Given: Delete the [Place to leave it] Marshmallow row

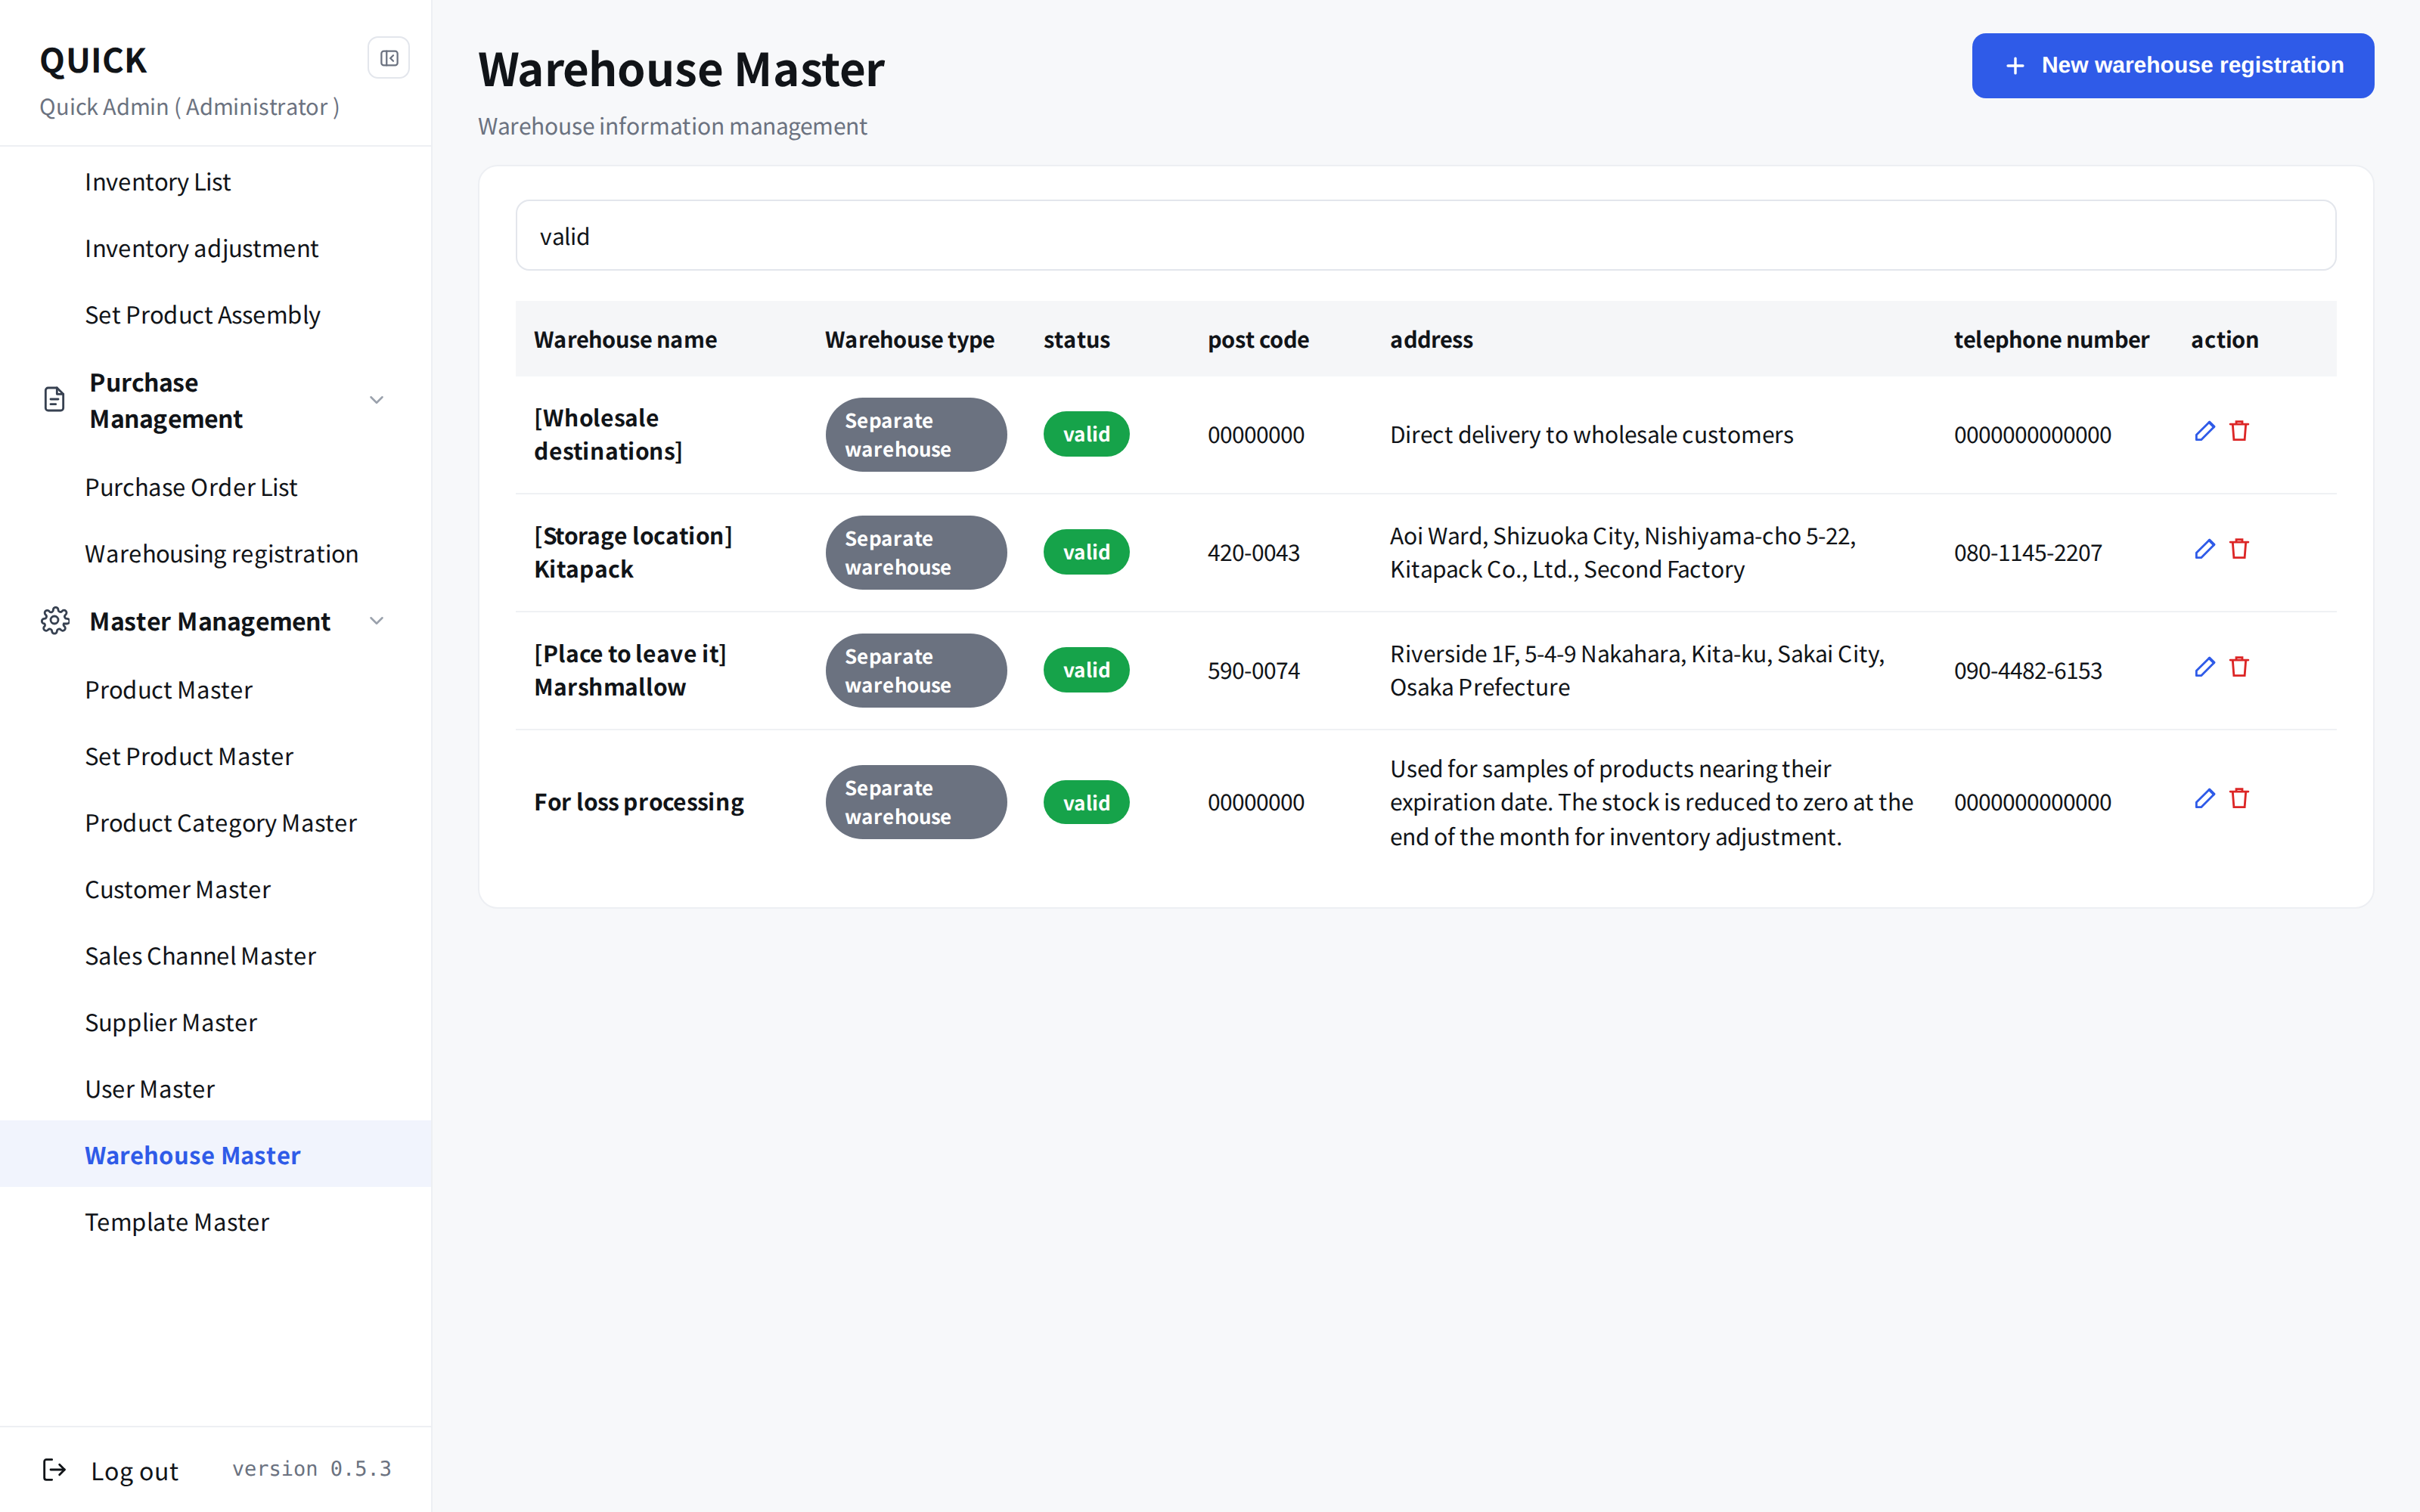Looking at the screenshot, I should coord(2239,667).
